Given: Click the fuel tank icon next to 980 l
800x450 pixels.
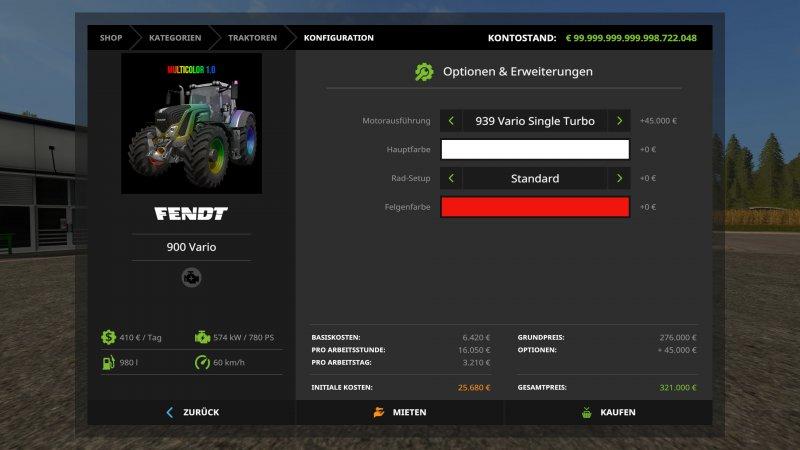Looking at the screenshot, I should 108,362.
